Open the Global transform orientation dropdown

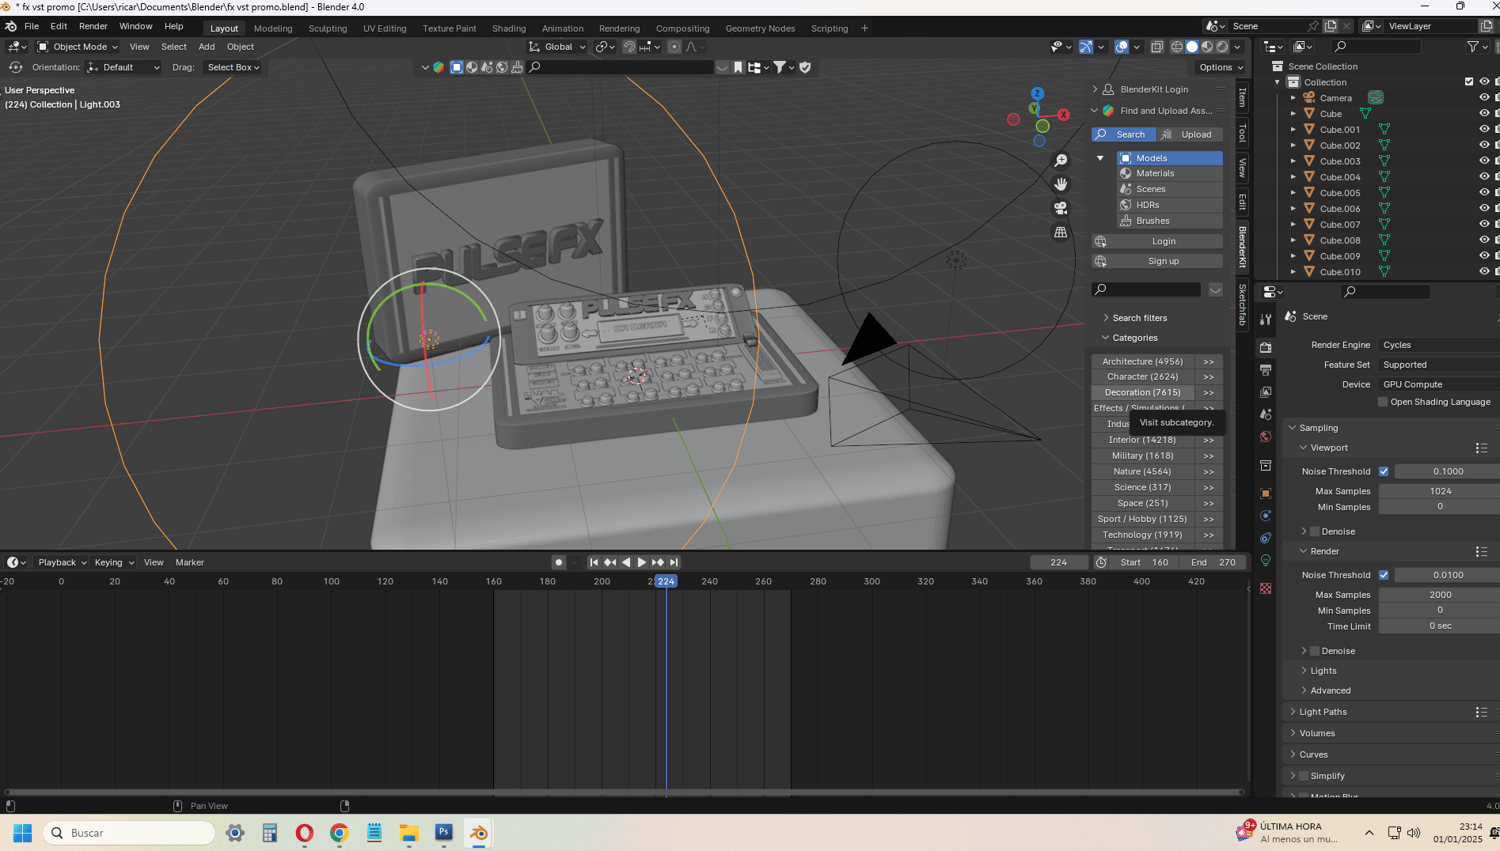pos(557,47)
